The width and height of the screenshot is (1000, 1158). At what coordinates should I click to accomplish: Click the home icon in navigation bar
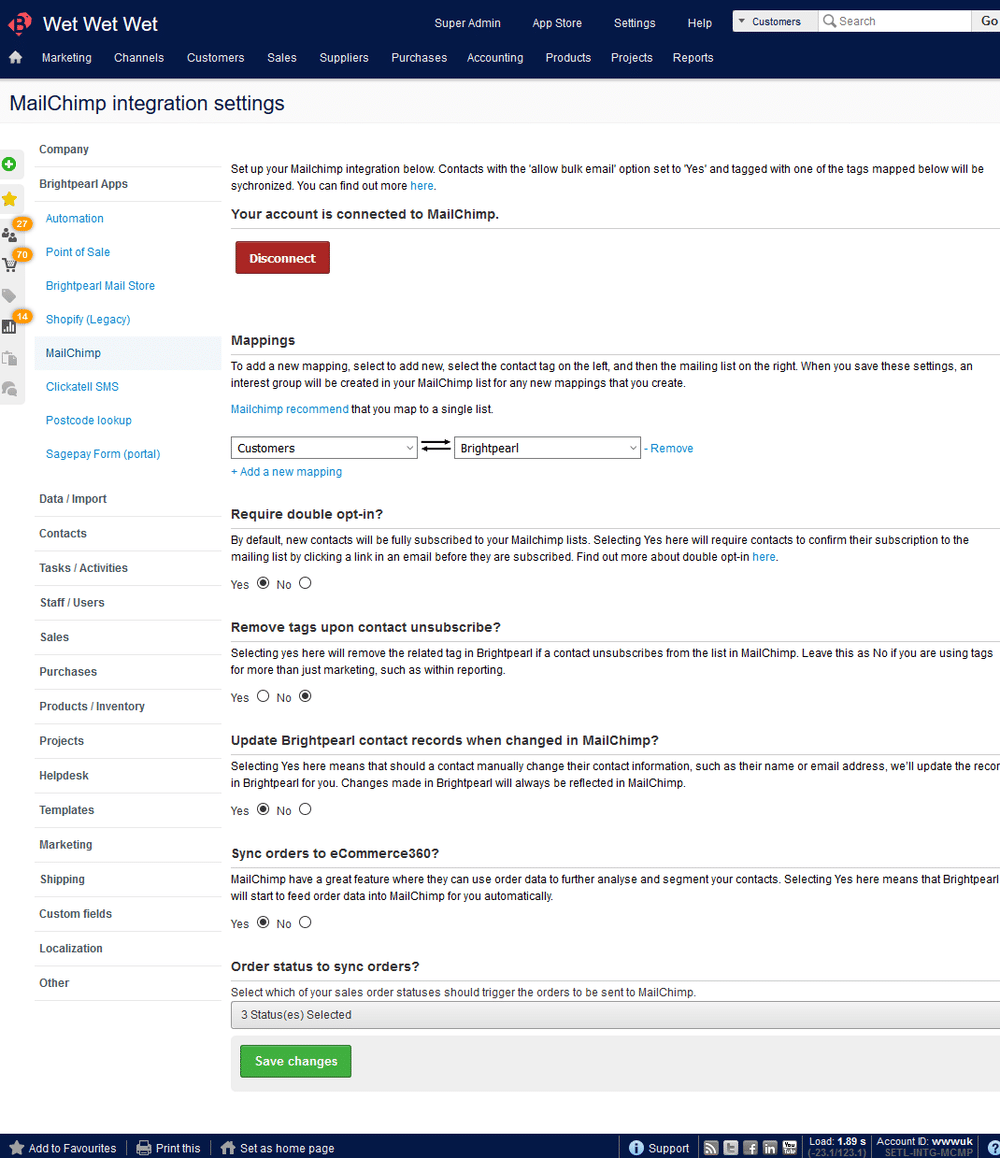click(x=15, y=58)
